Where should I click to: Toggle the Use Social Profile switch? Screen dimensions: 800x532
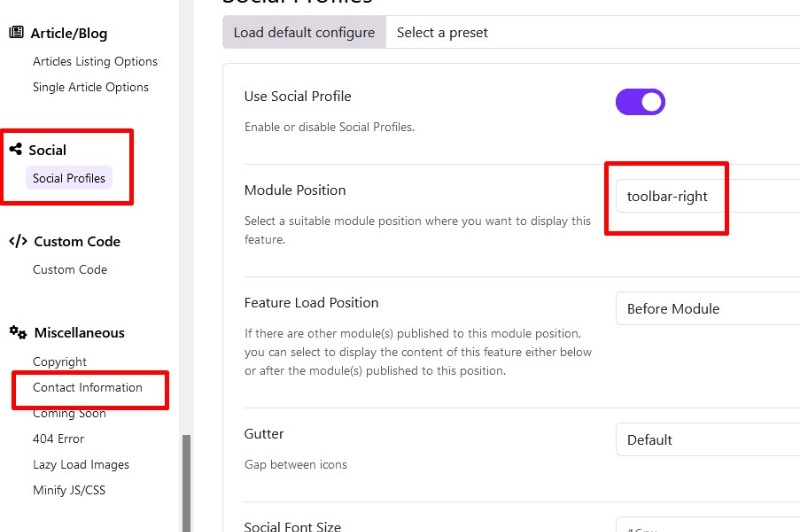pyautogui.click(x=640, y=101)
